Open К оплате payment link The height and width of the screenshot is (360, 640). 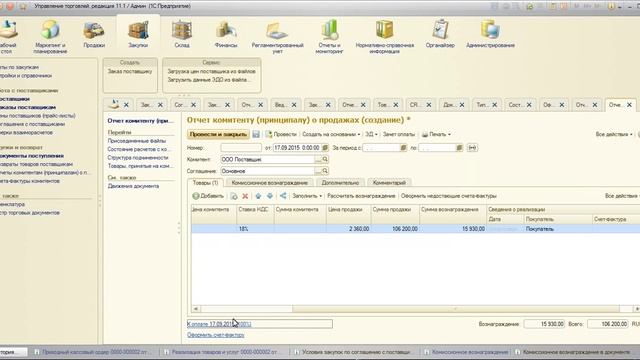pyautogui.click(x=219, y=324)
